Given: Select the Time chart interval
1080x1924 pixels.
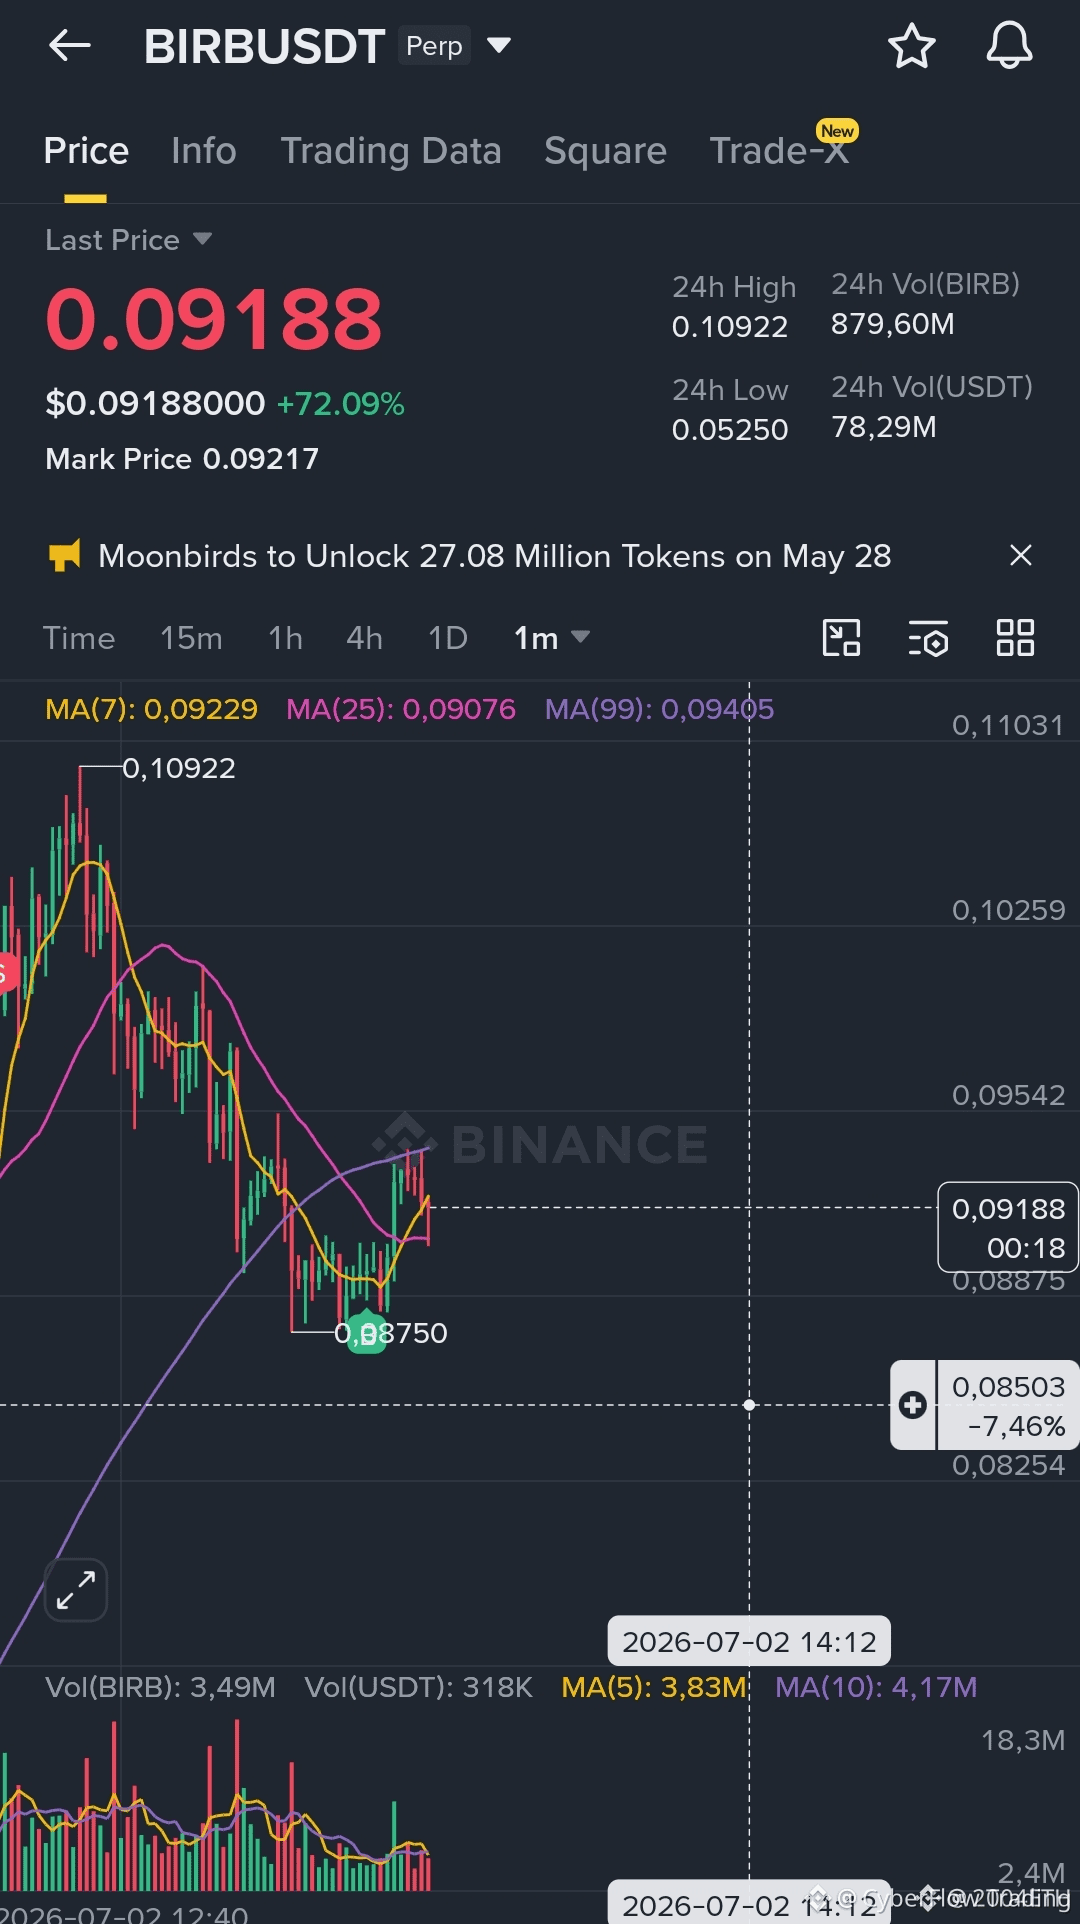Looking at the screenshot, I should [x=79, y=638].
